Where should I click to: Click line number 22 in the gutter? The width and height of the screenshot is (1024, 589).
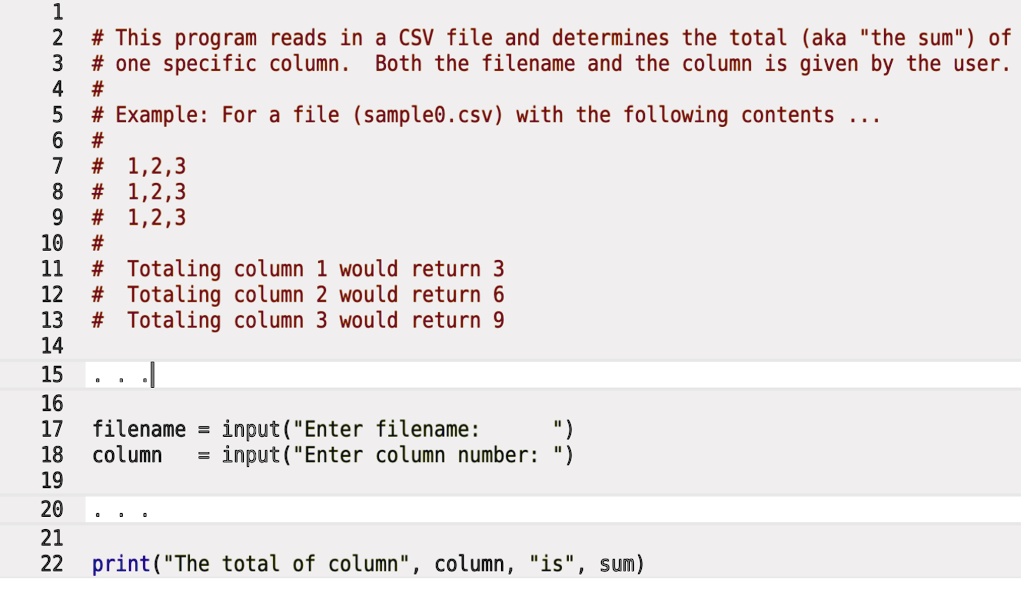click(52, 564)
